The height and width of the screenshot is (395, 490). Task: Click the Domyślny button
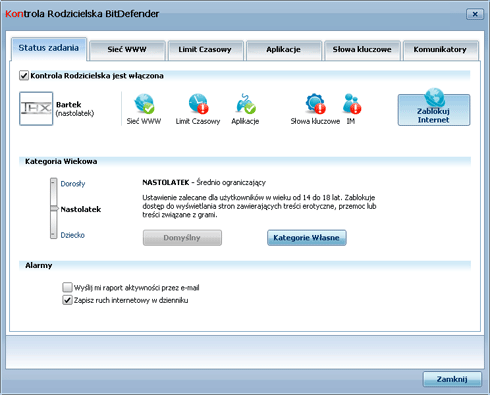[x=182, y=238]
